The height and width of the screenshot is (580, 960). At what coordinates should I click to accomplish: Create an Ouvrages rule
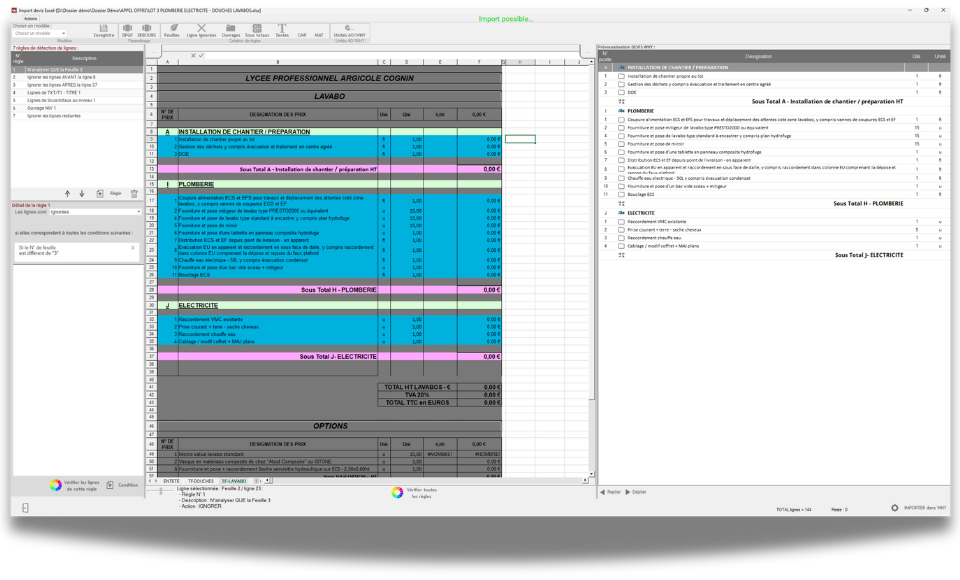tap(231, 31)
